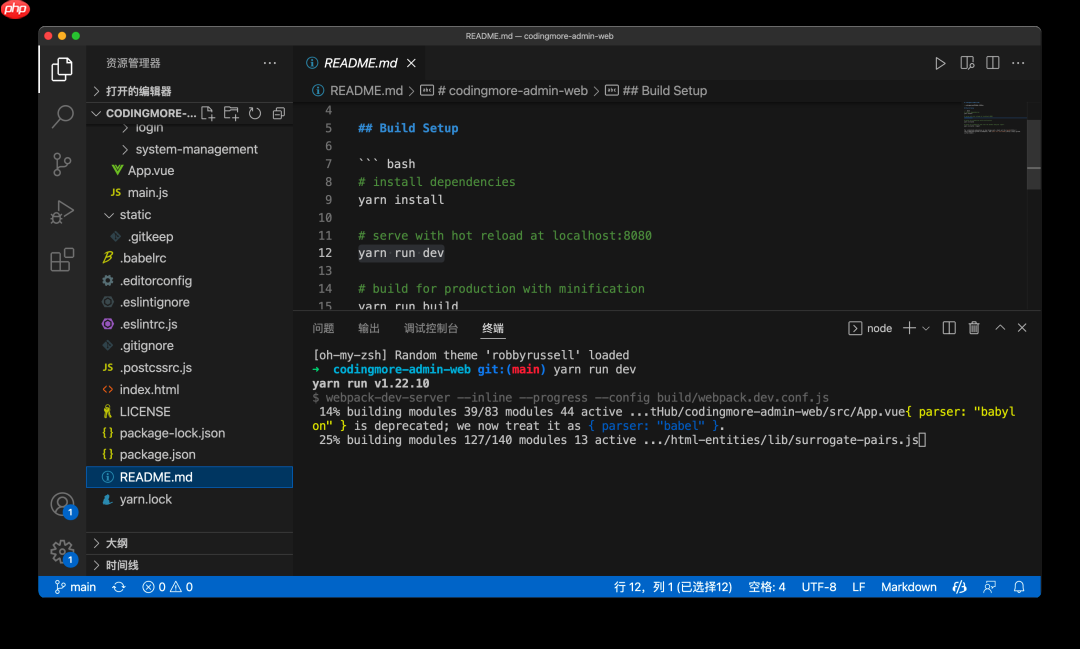Open the Search view in activity bar
This screenshot has height=649, width=1080.
62,116
